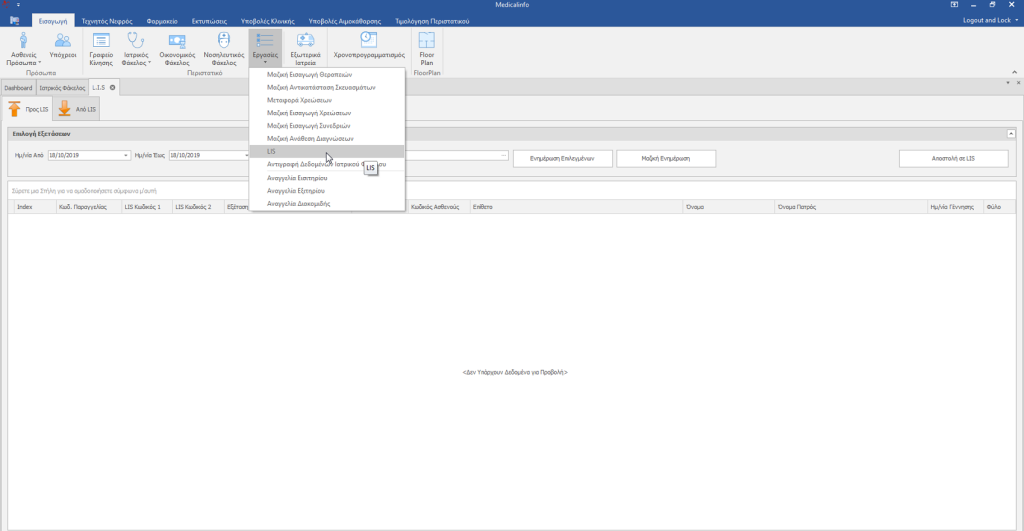Open the Floor Plan icon
Image resolution: width=1024 pixels, height=531 pixels.
pyautogui.click(x=427, y=42)
